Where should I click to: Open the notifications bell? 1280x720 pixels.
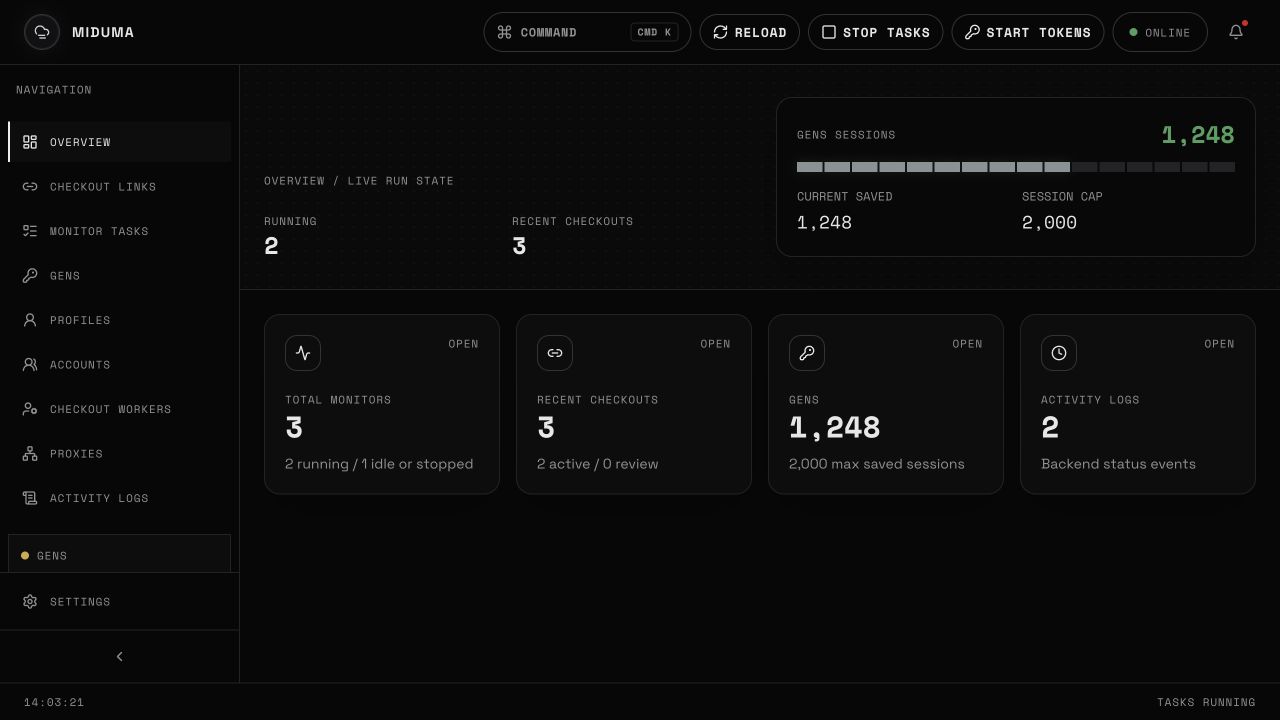pyautogui.click(x=1236, y=32)
